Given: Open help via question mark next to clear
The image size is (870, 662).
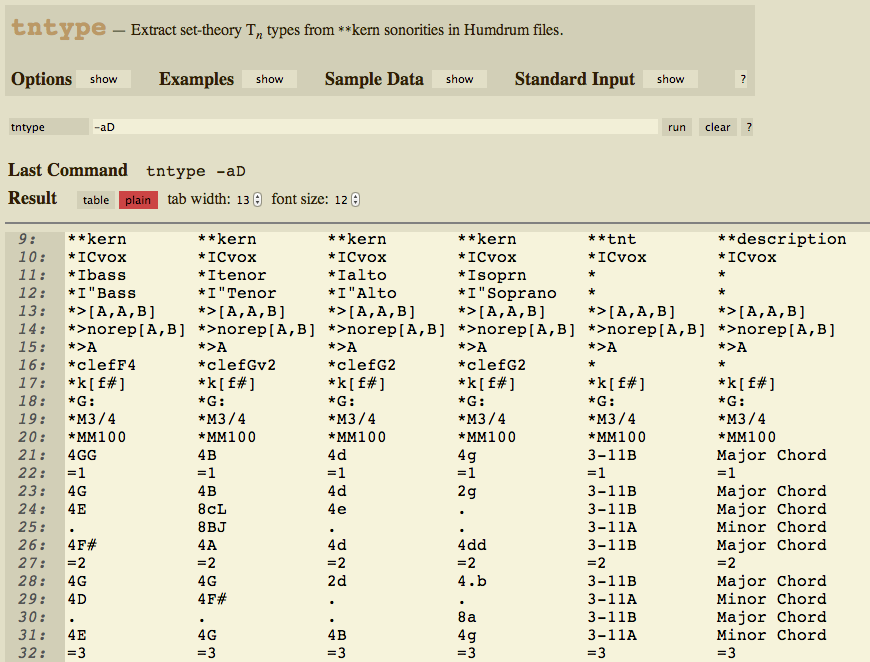Looking at the screenshot, I should click(748, 127).
